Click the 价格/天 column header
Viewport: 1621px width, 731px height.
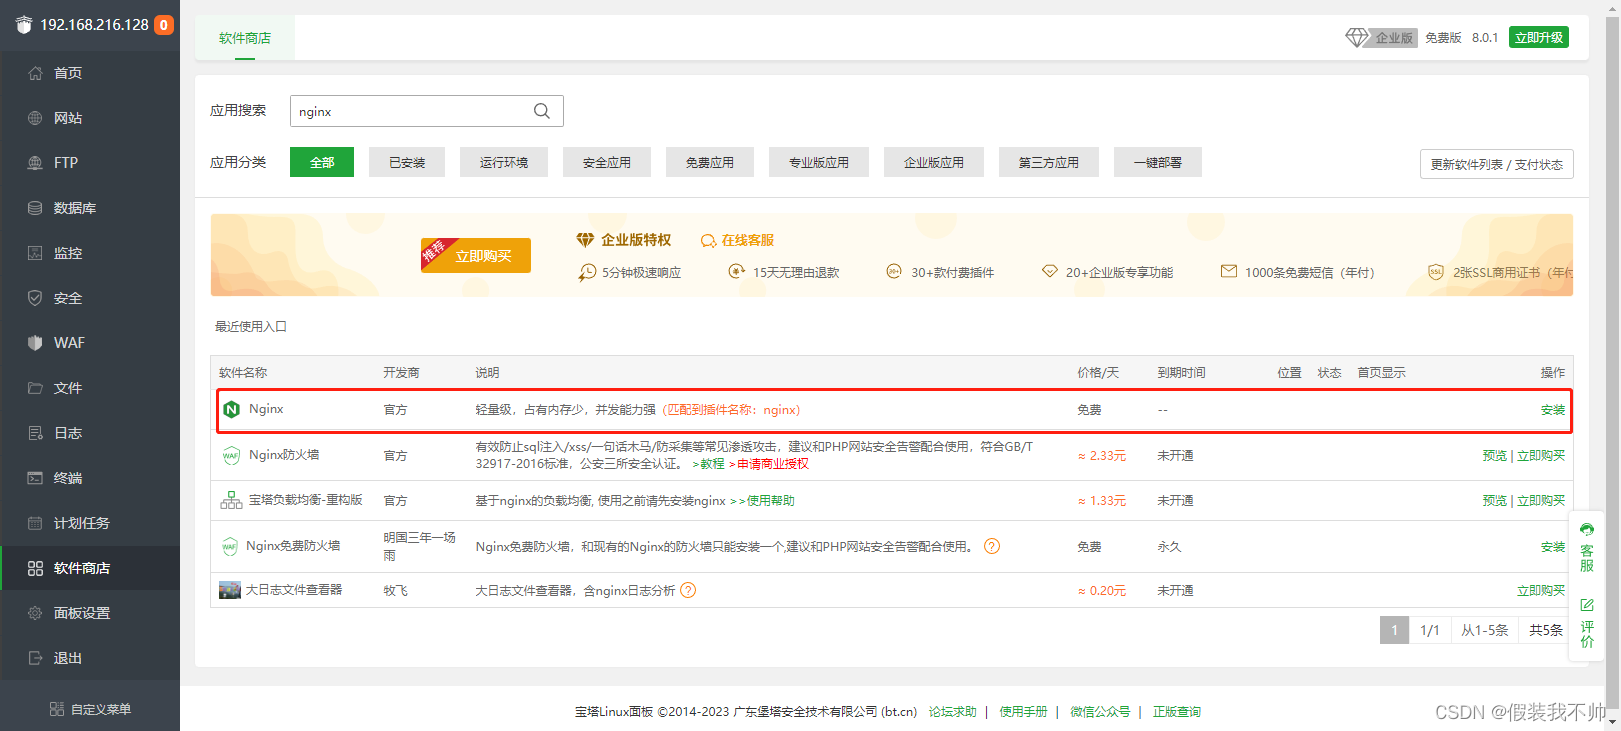(x=1098, y=373)
